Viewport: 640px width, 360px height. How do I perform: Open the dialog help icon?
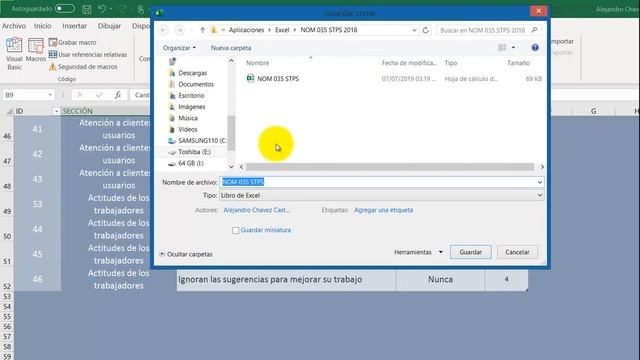pyautogui.click(x=535, y=48)
